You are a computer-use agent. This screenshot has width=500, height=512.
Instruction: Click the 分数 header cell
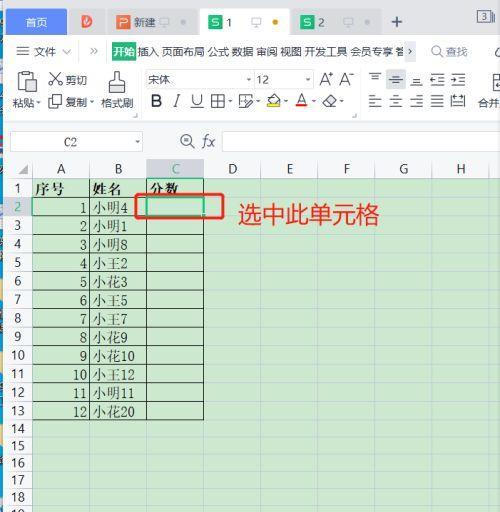(175, 188)
